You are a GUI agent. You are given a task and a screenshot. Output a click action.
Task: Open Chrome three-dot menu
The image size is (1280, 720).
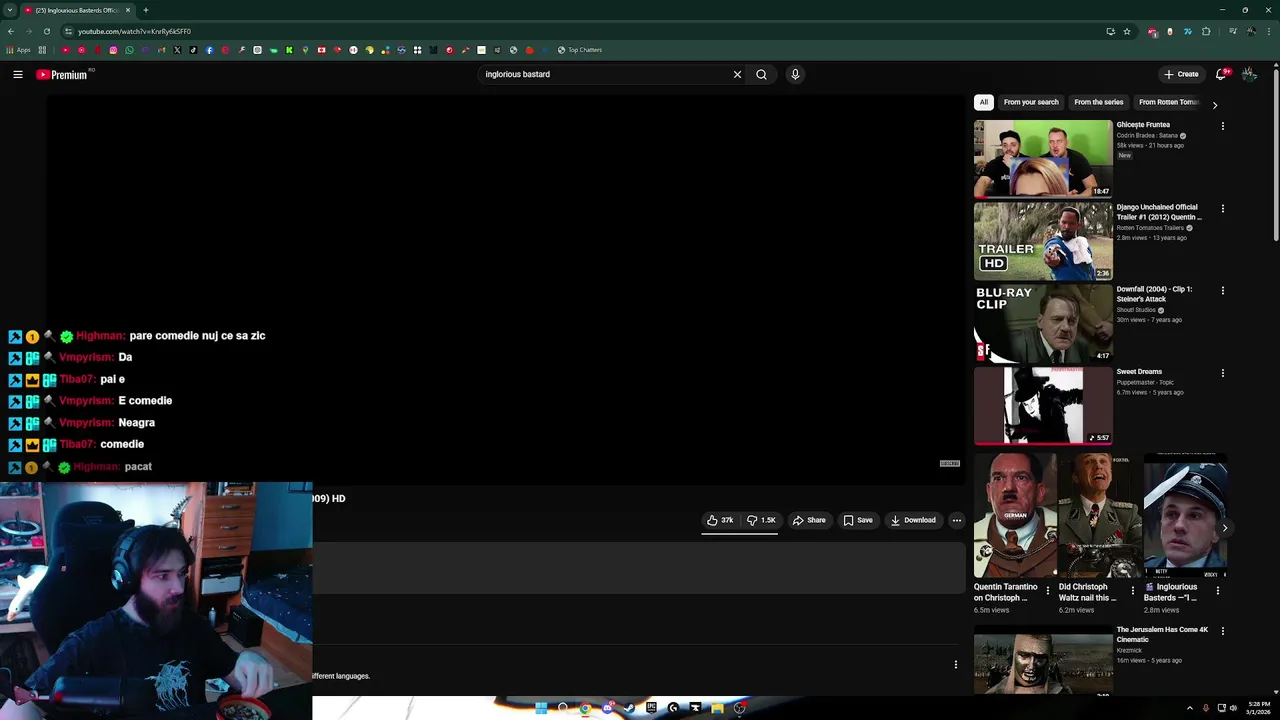(1268, 31)
